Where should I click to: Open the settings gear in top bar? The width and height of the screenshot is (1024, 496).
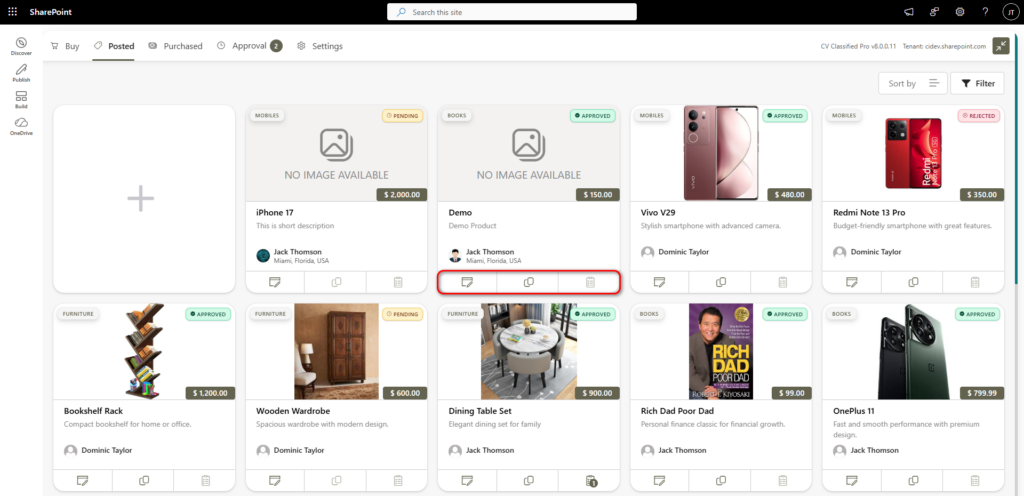960,12
